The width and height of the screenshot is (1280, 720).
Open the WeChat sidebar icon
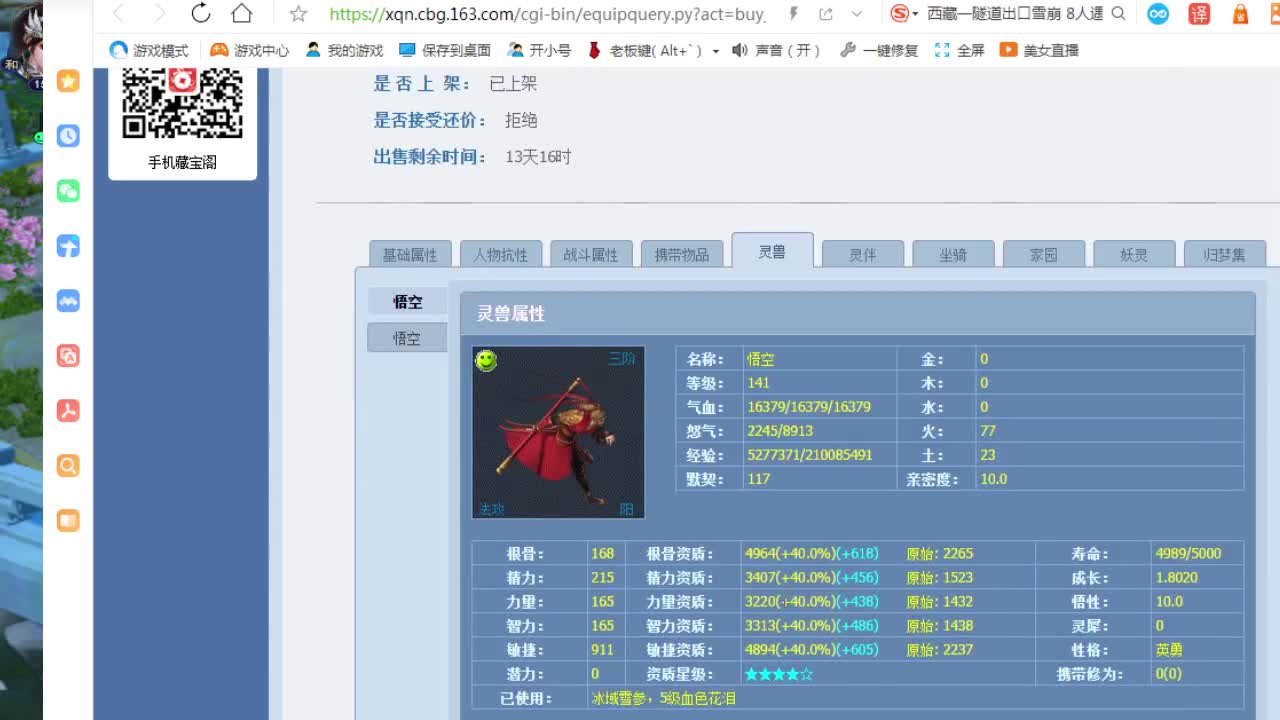point(68,191)
